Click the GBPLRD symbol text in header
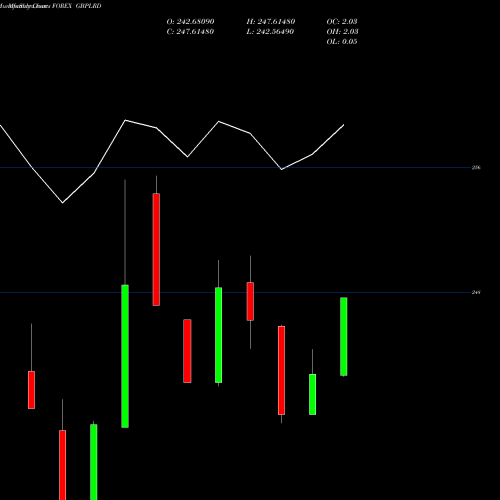The height and width of the screenshot is (500, 500). 89,6
